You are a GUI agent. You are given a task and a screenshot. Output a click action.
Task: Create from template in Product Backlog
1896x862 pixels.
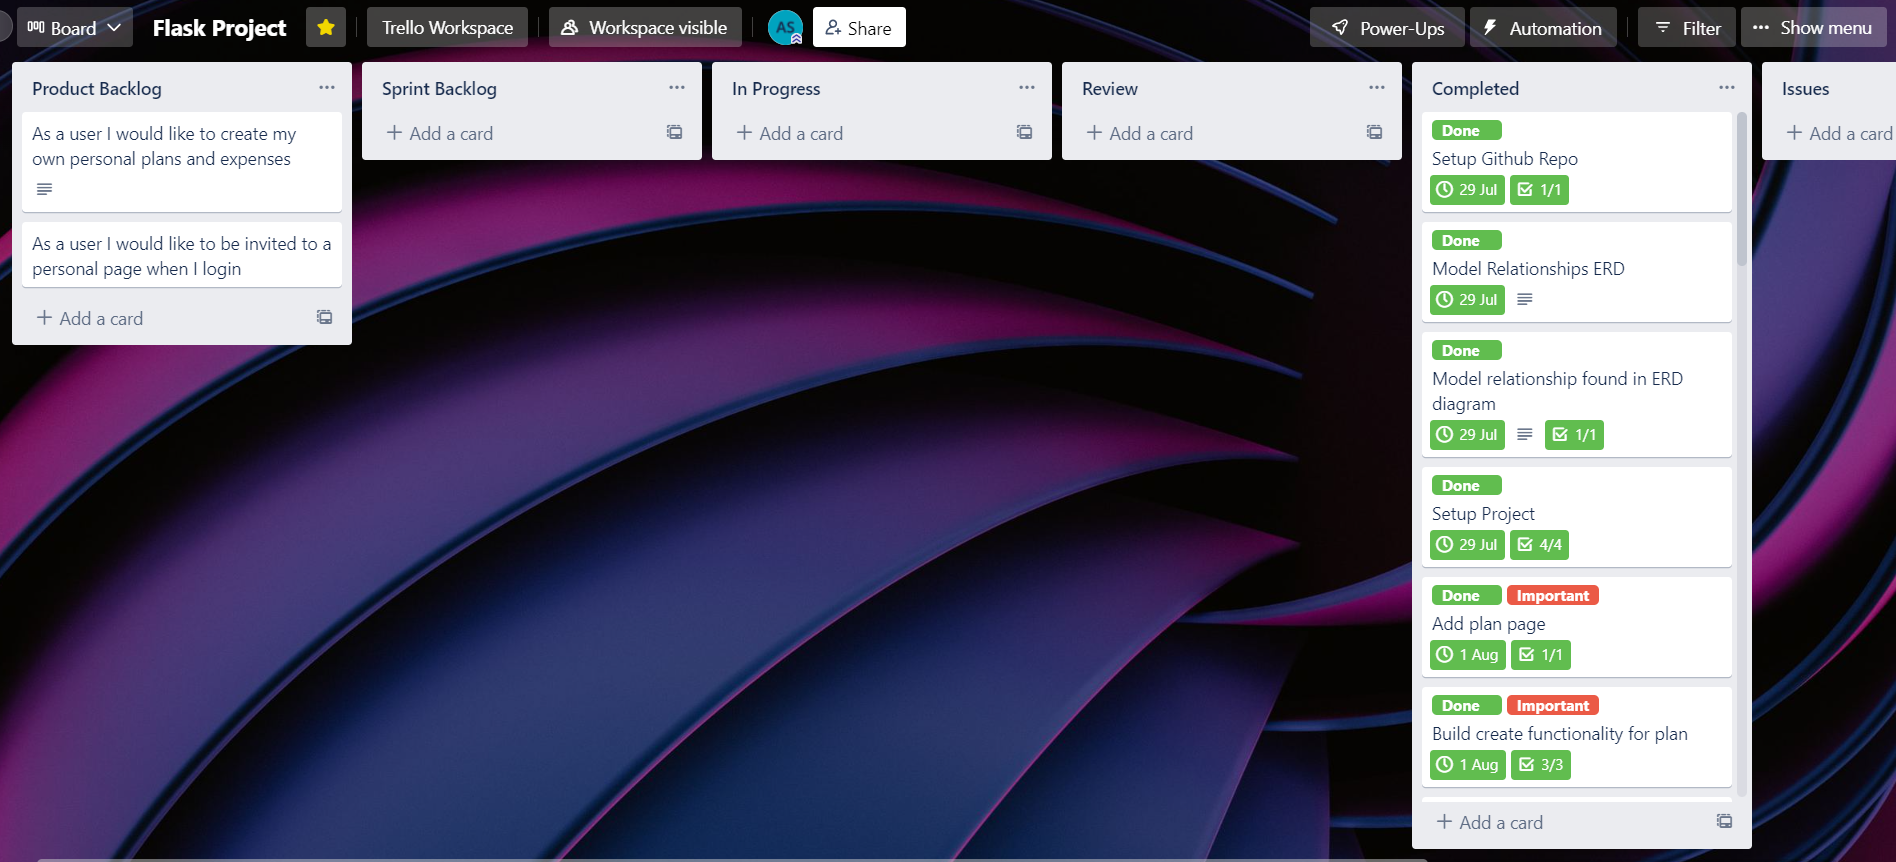tap(325, 317)
